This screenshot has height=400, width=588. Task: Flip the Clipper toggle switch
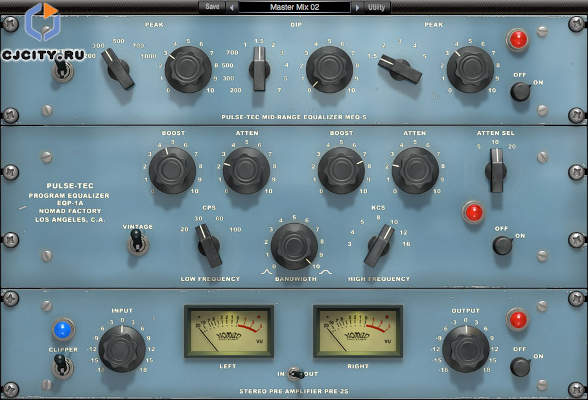[x=62, y=366]
